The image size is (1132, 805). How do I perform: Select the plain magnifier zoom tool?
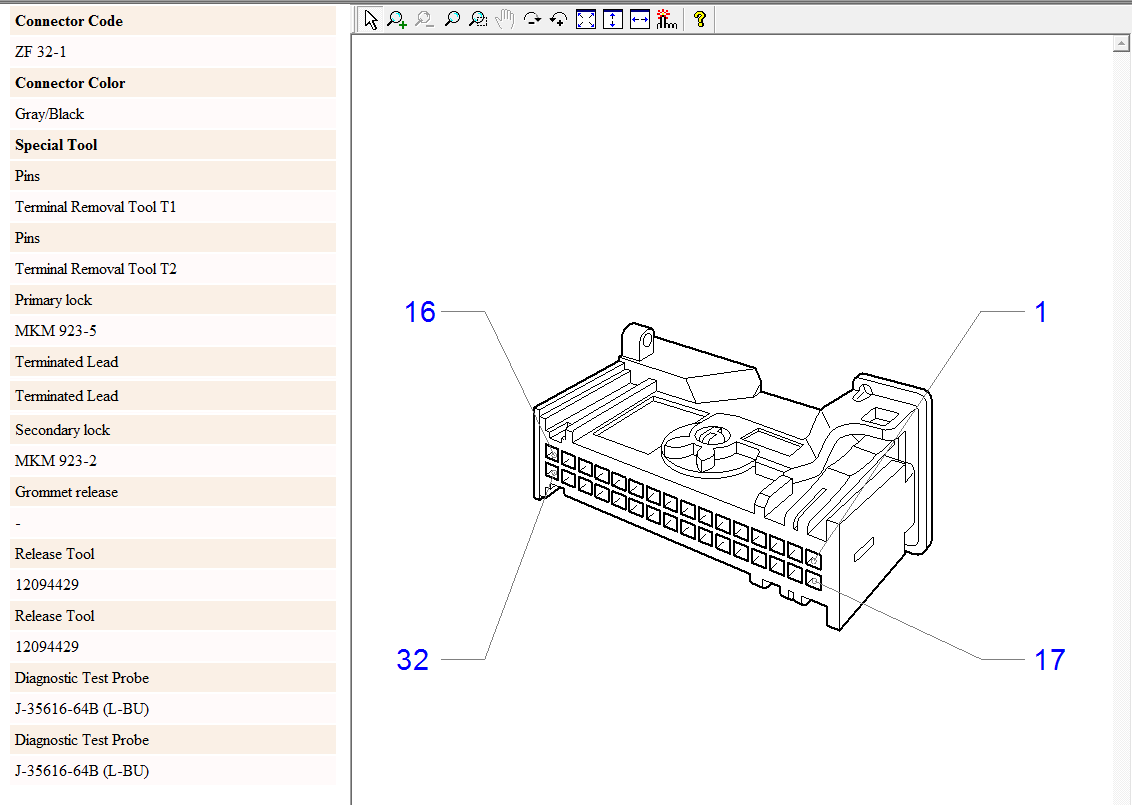pos(452,19)
